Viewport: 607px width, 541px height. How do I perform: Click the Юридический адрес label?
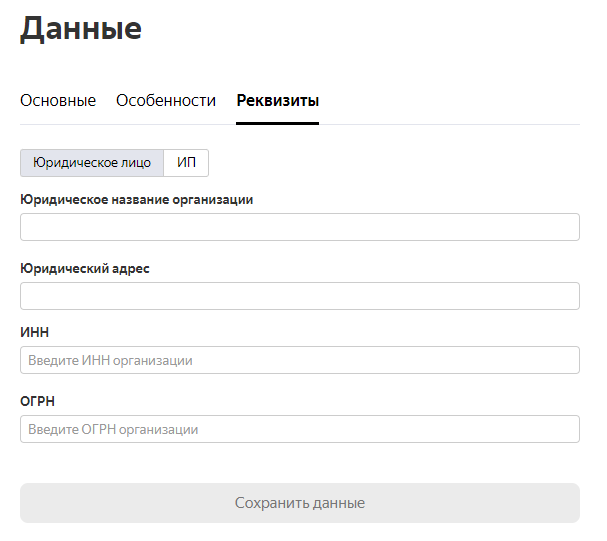[x=85, y=269]
